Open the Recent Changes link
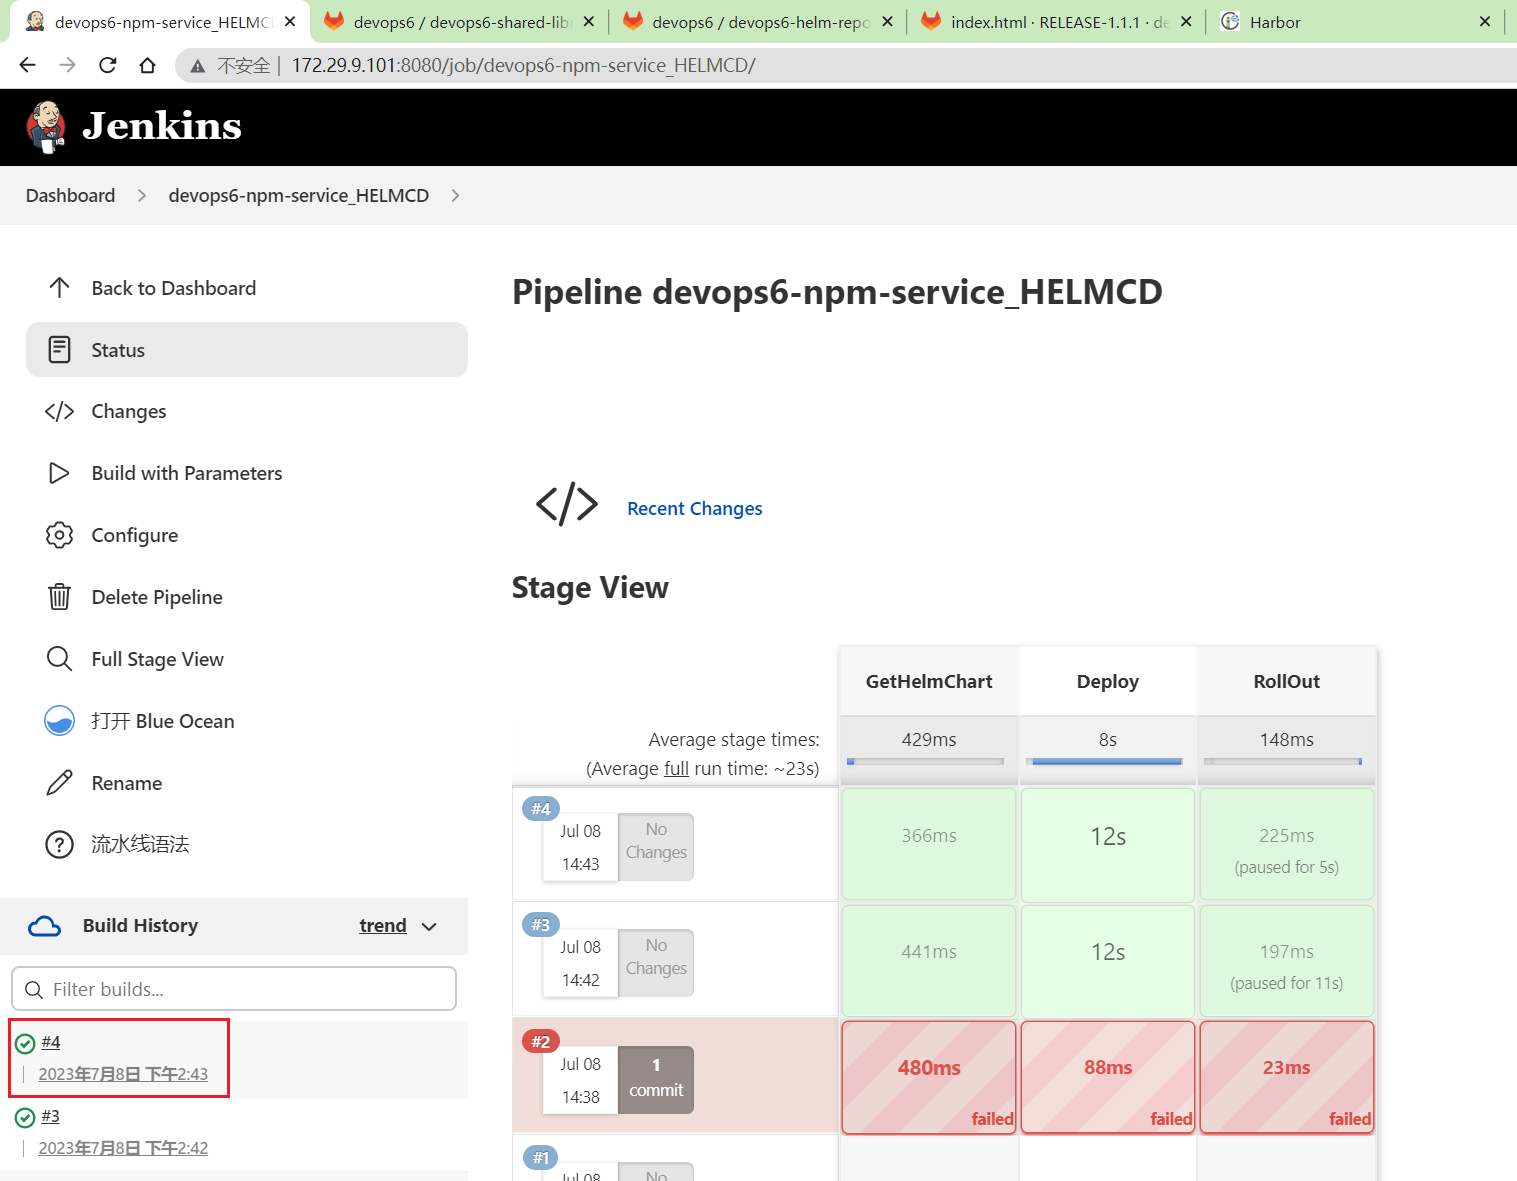 point(695,509)
